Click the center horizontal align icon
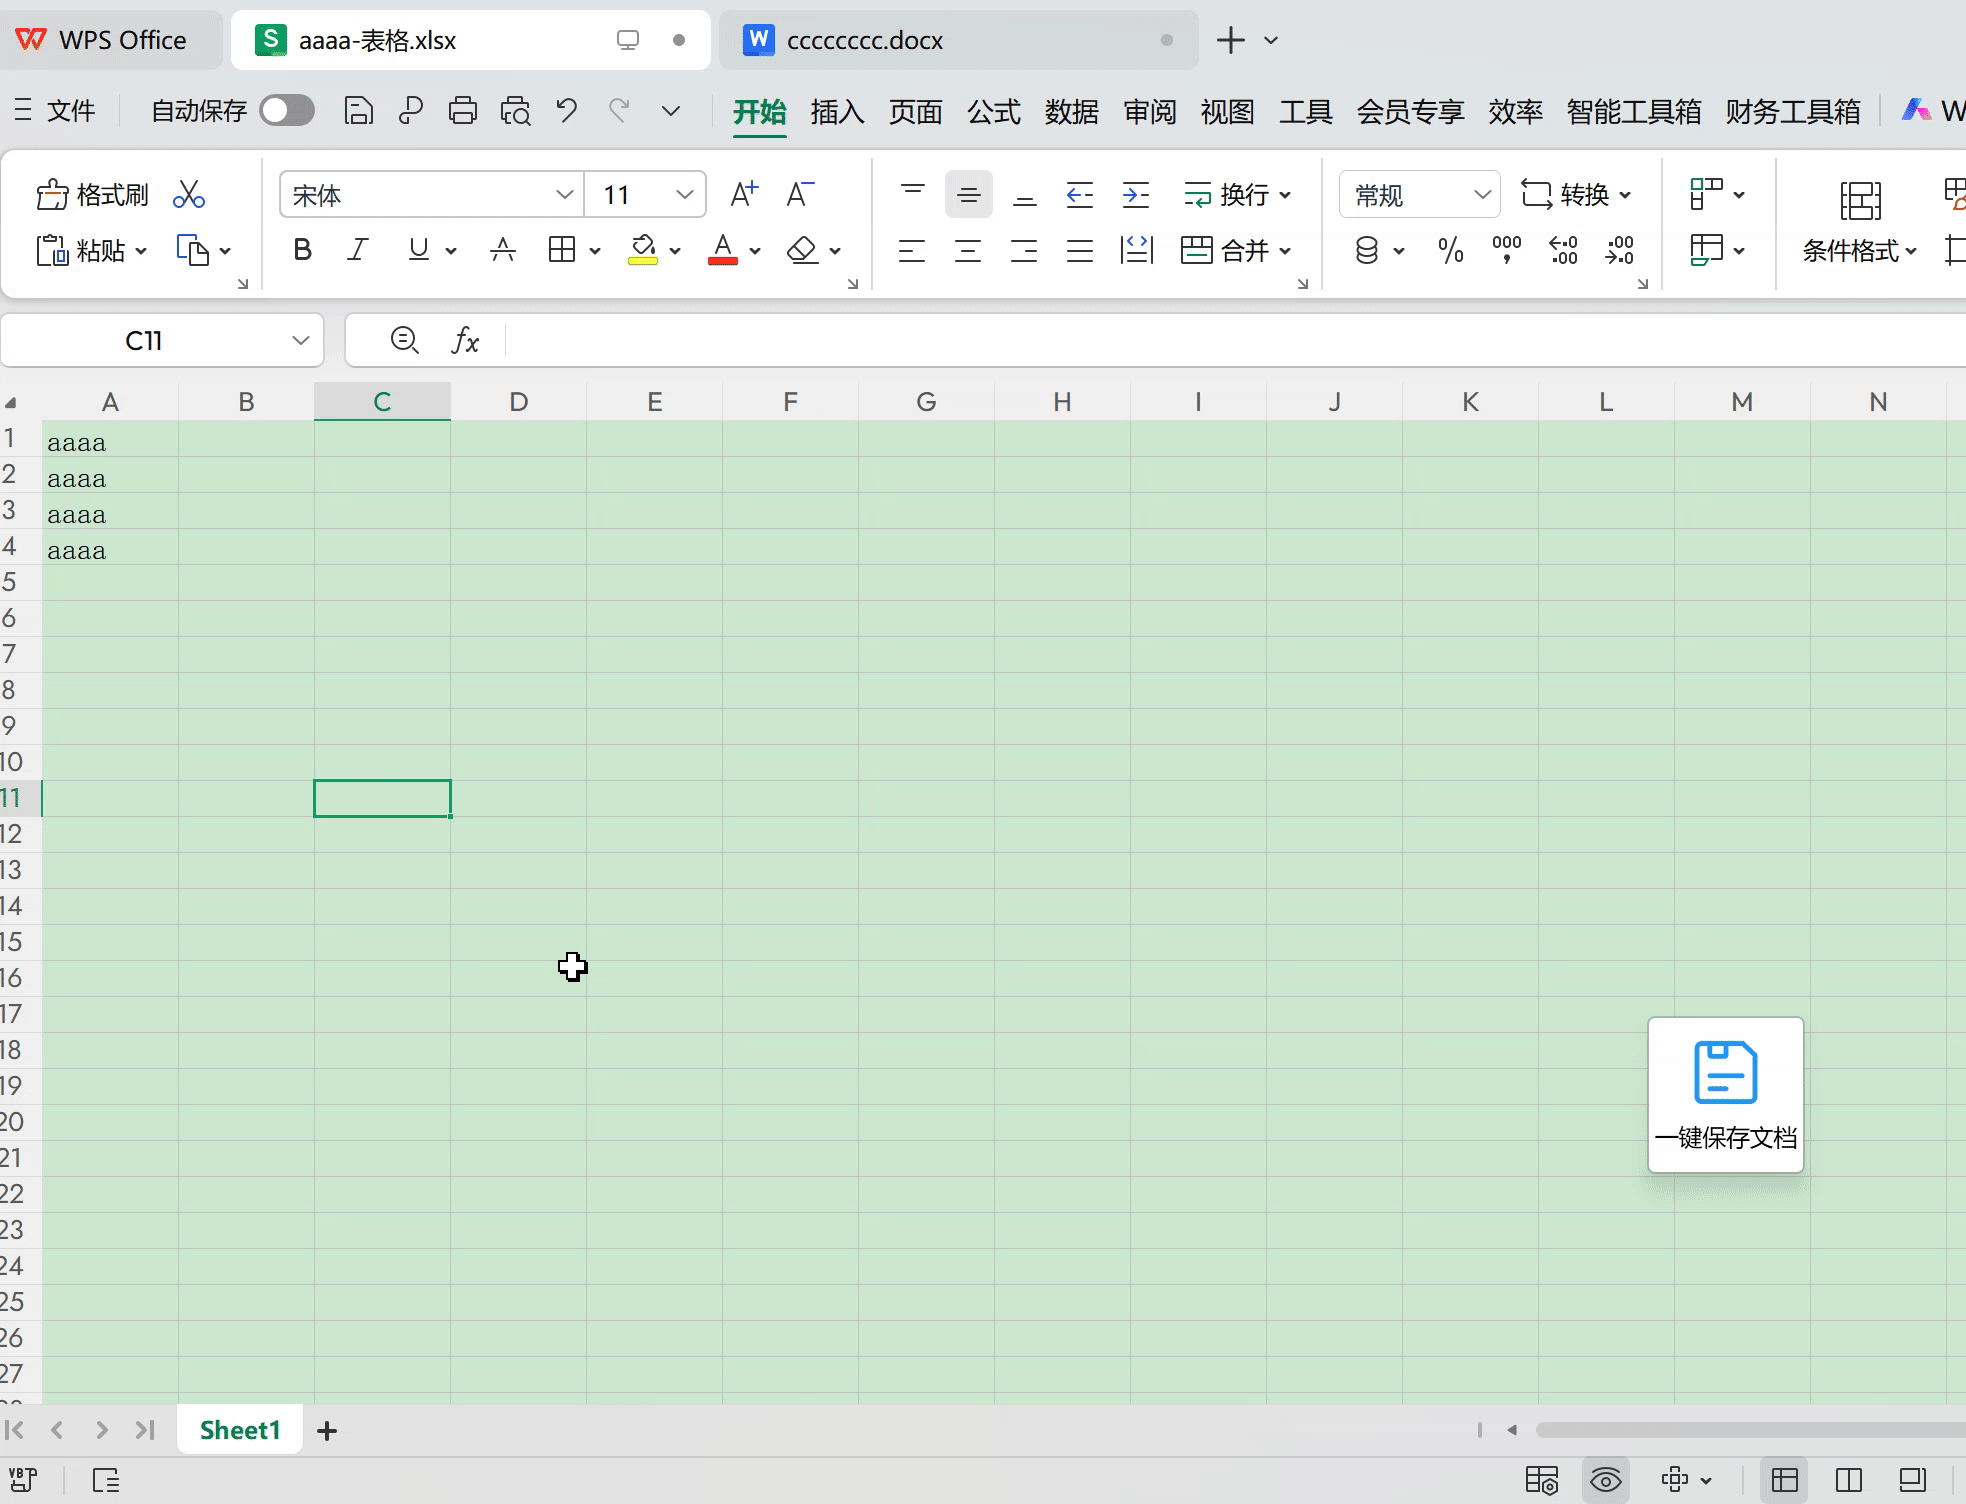 (x=967, y=250)
